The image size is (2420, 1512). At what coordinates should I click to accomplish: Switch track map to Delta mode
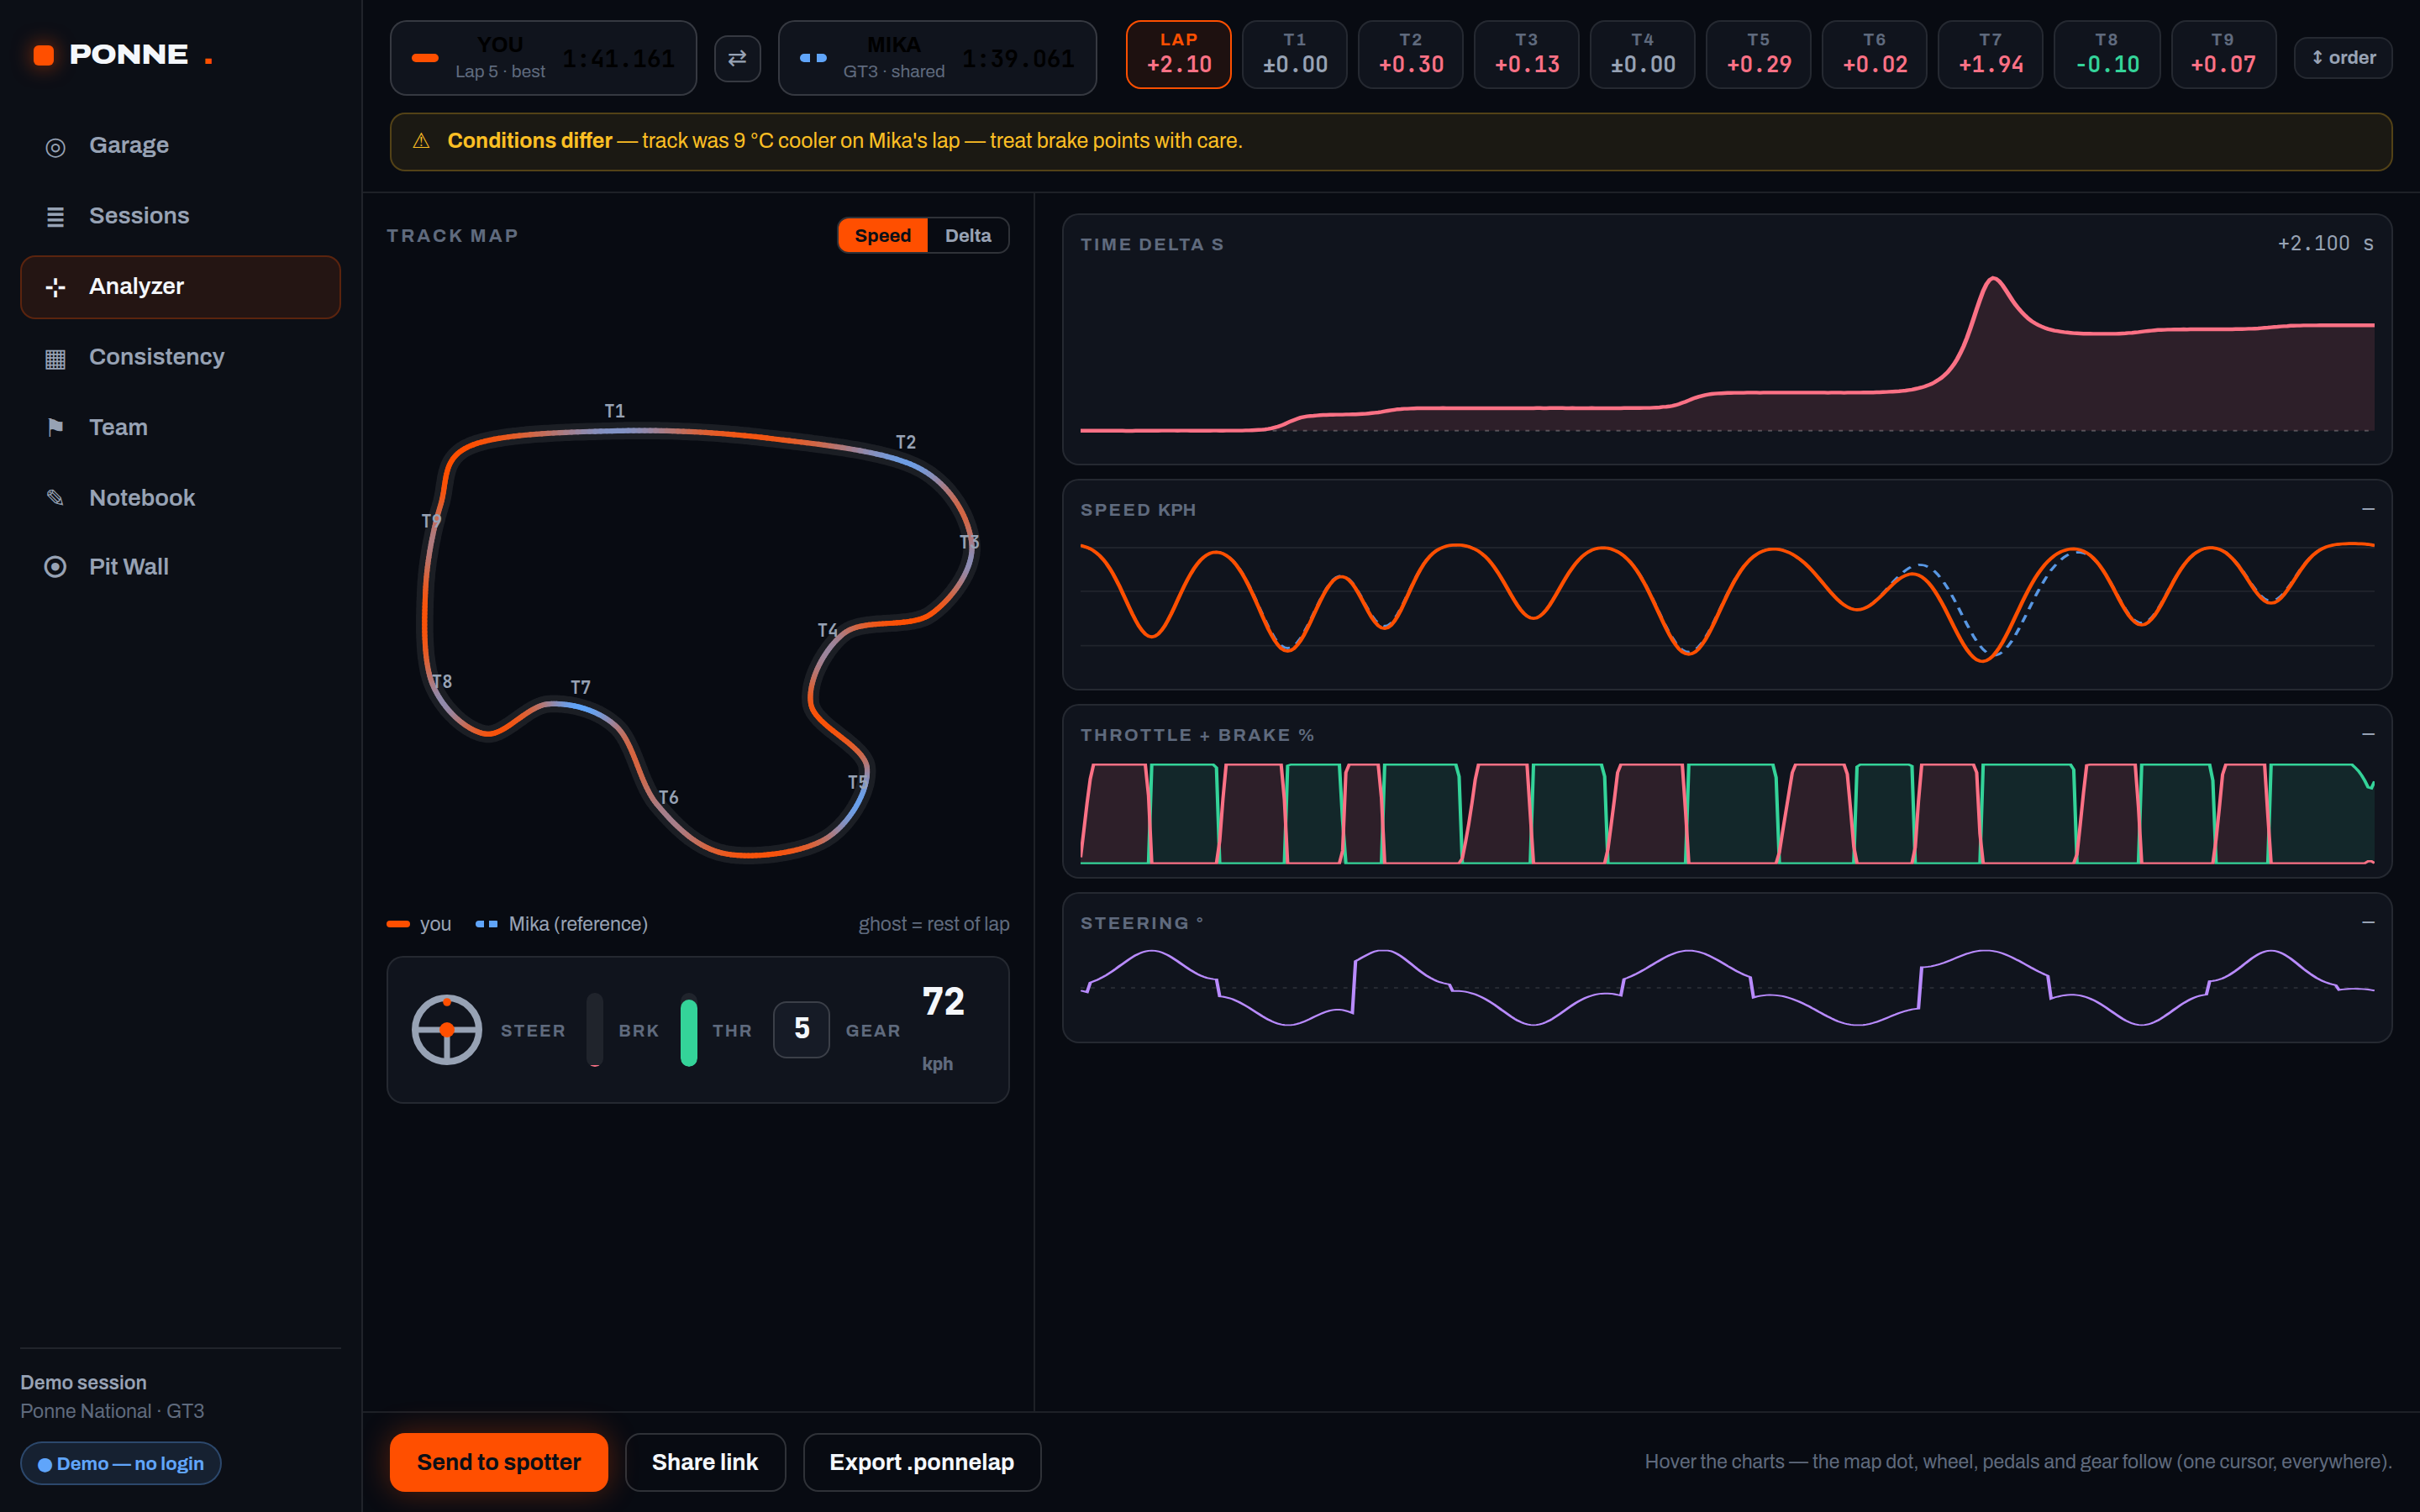968,236
